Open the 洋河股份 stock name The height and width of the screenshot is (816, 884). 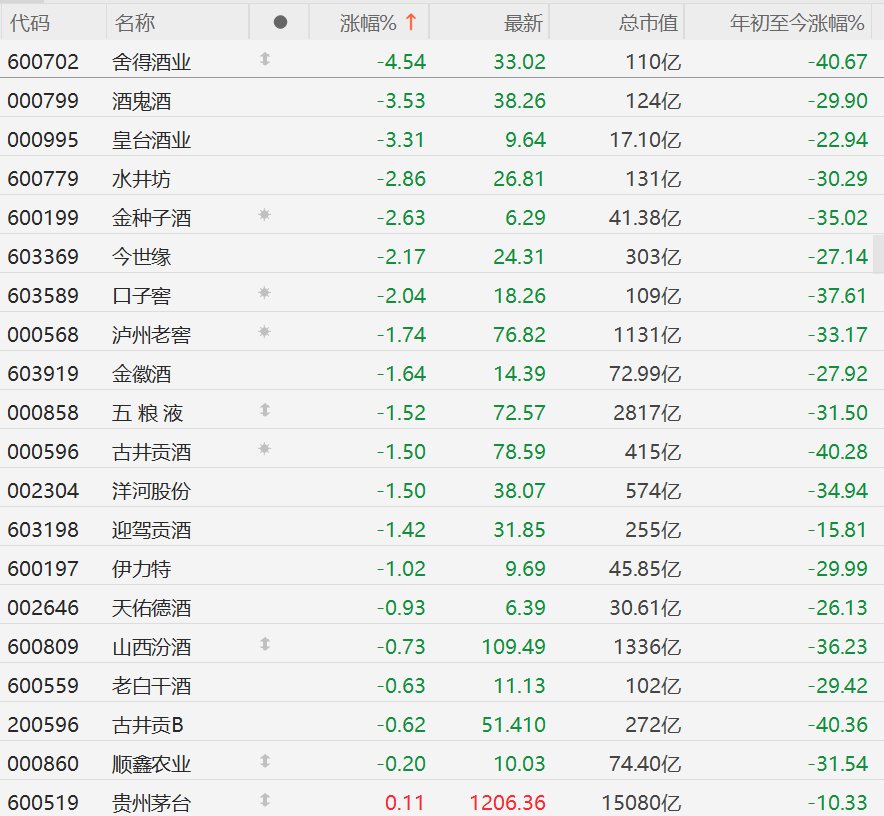click(x=151, y=491)
